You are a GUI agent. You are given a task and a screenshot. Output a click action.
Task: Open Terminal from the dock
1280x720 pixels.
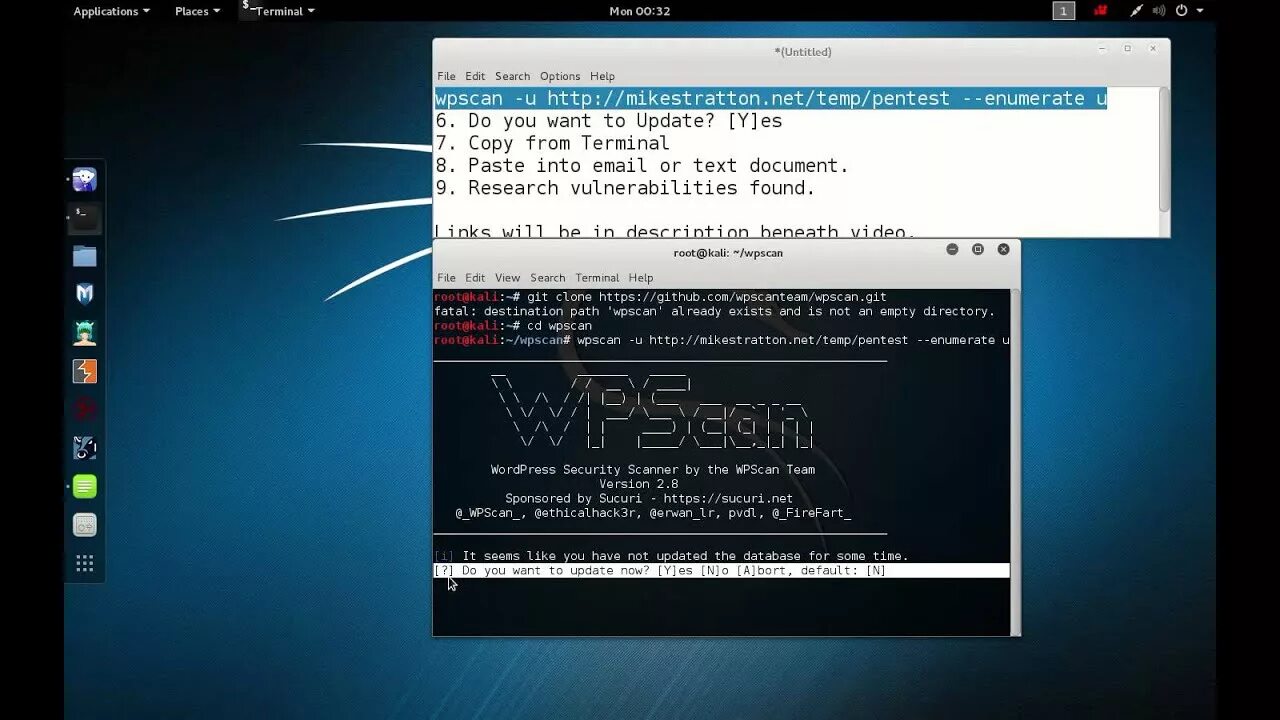(x=85, y=217)
